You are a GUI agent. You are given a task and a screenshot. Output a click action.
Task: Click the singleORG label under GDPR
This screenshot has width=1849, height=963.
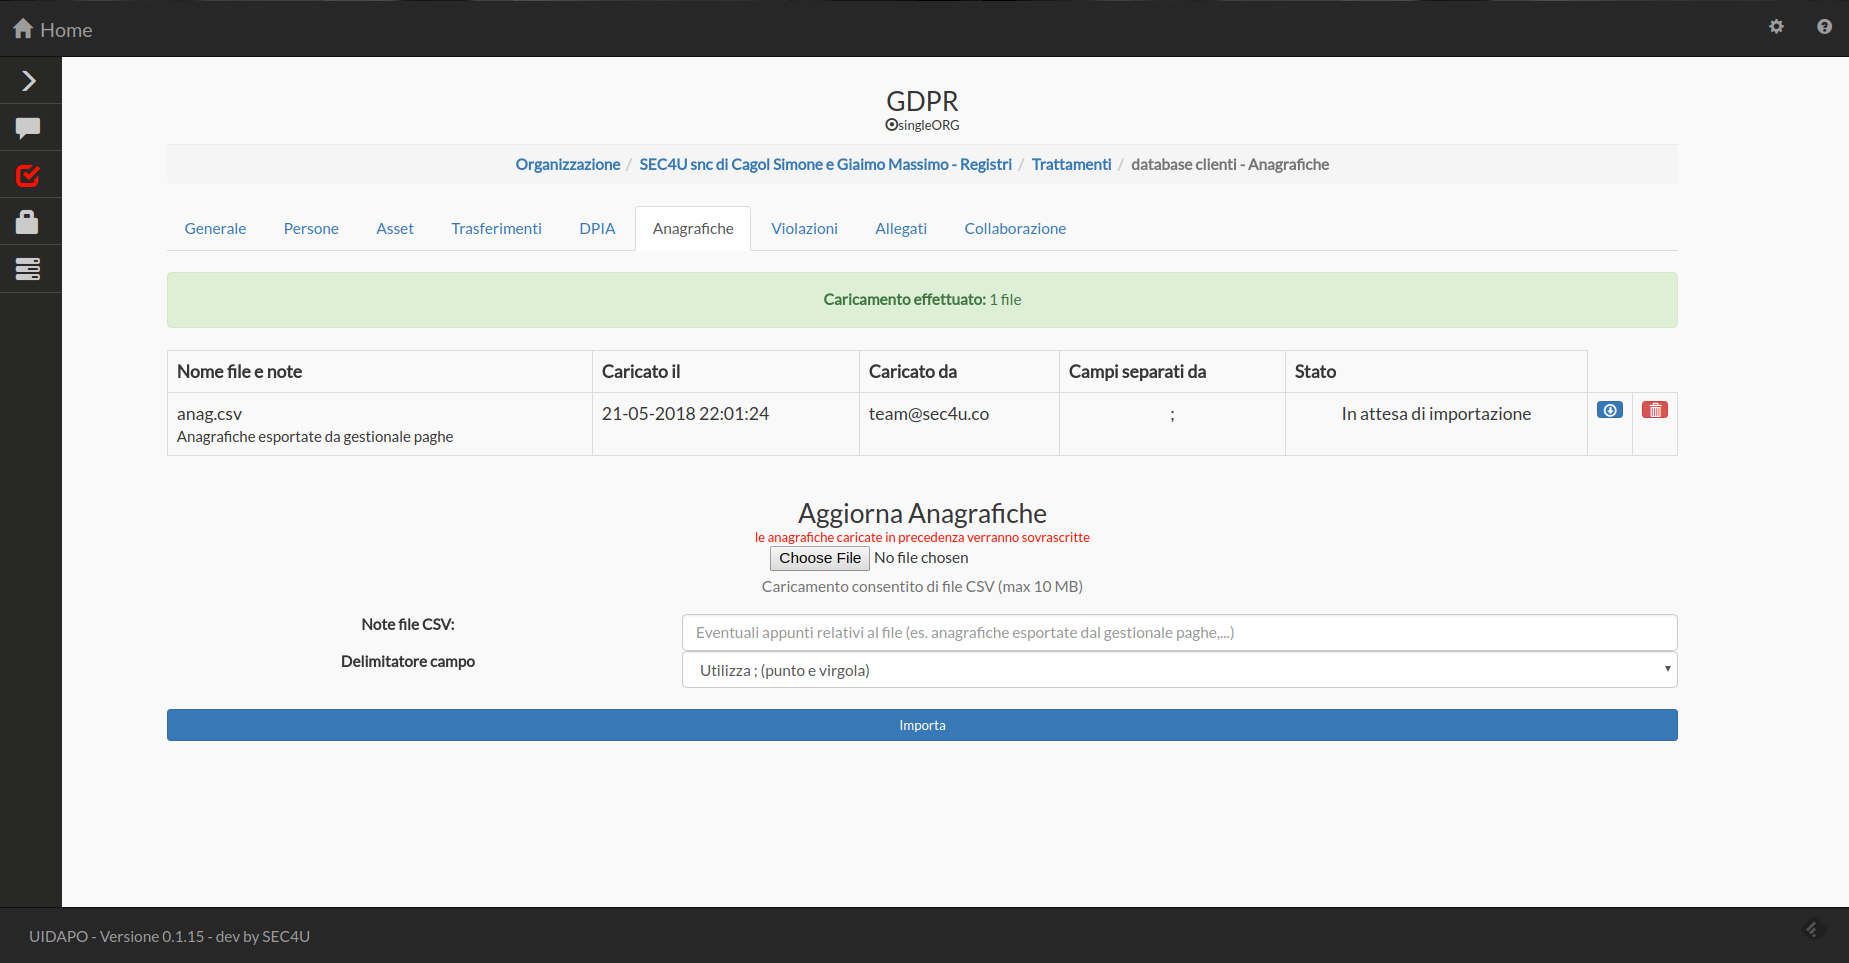922,125
